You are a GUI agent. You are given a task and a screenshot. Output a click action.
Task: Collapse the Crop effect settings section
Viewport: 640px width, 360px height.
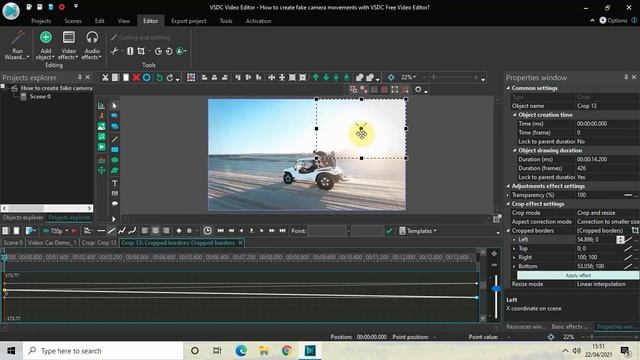coord(509,204)
